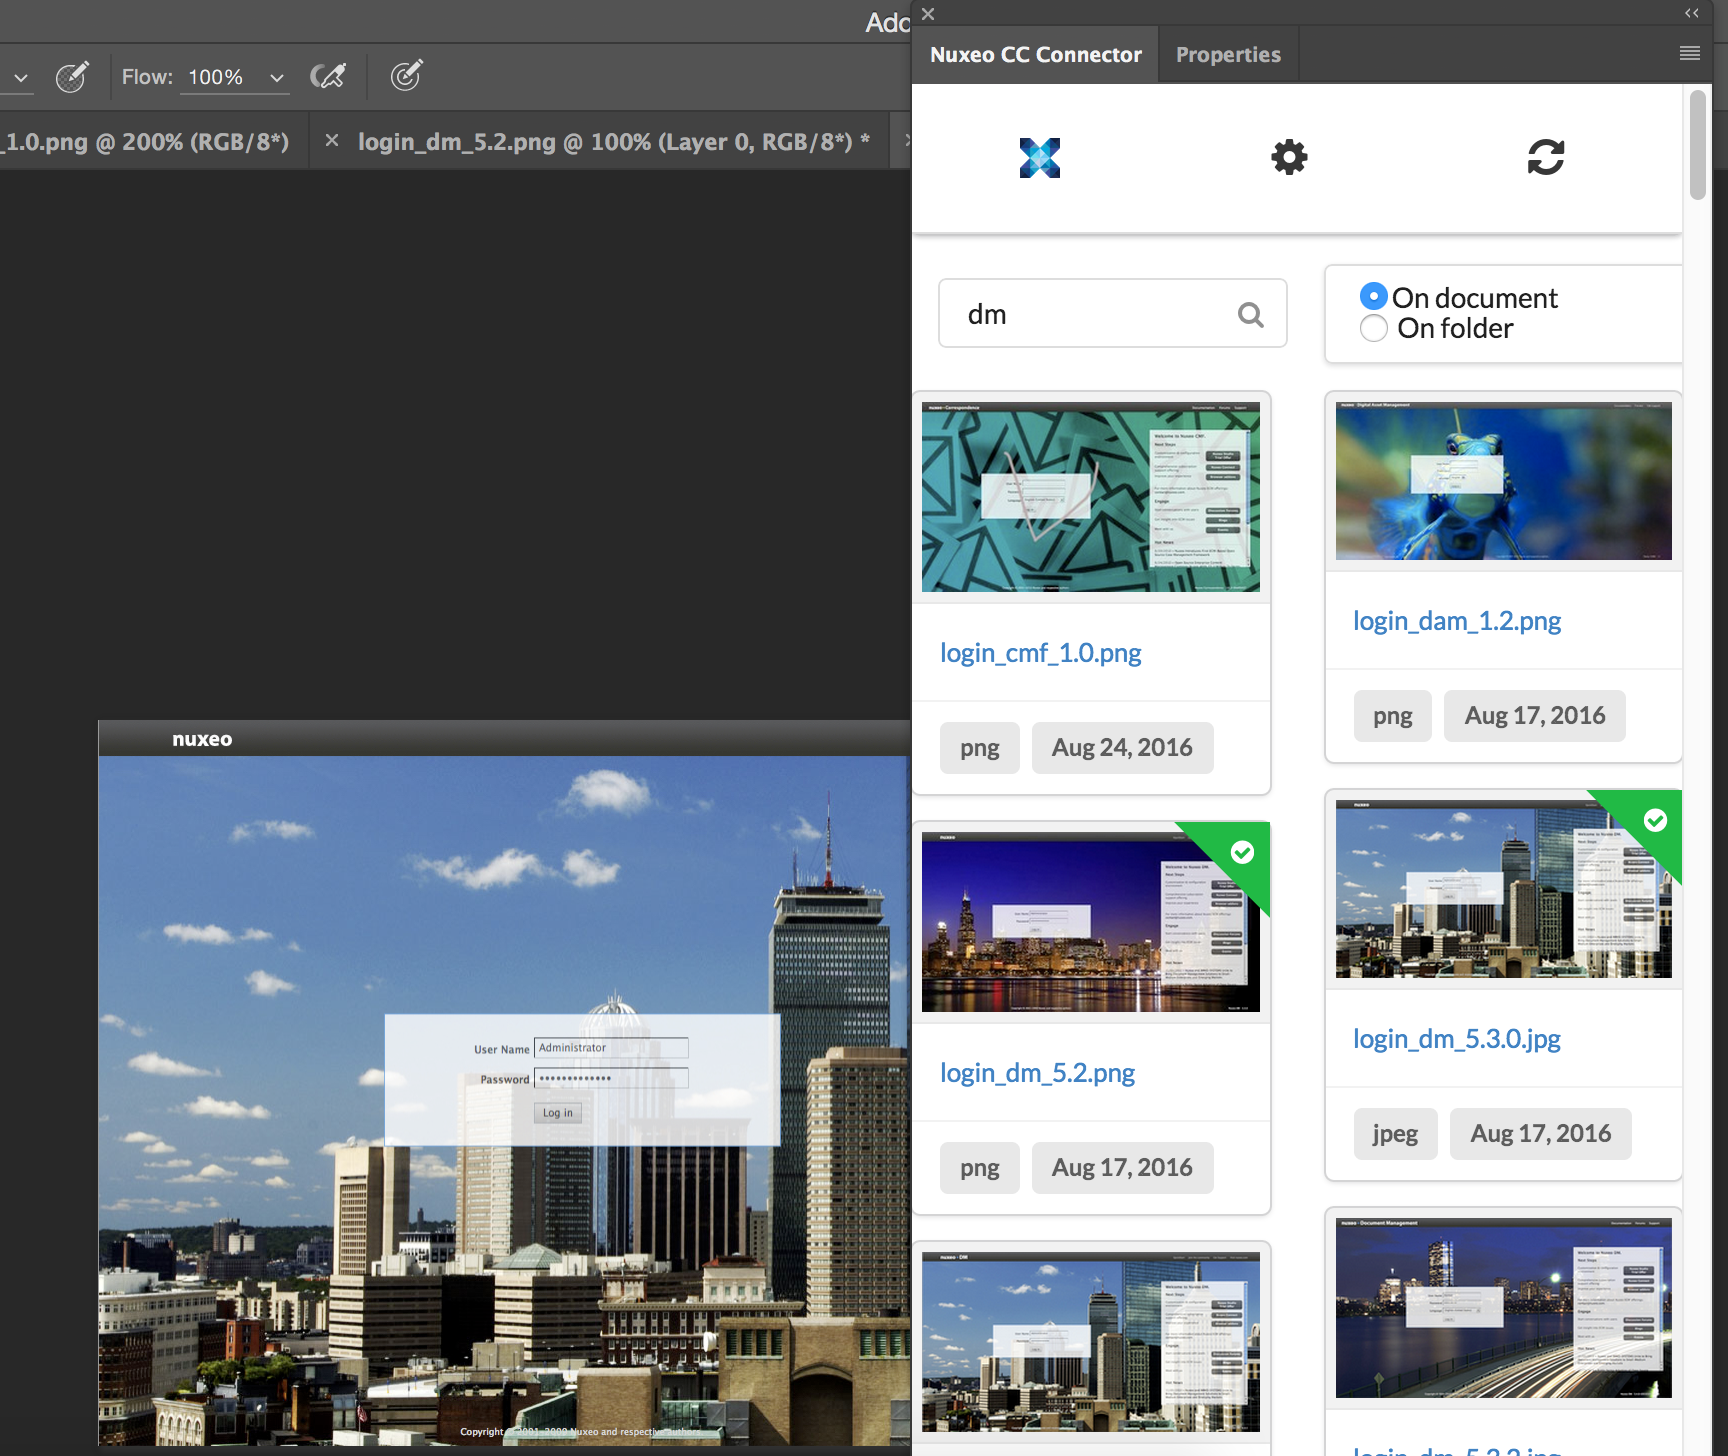The width and height of the screenshot is (1728, 1456).
Task: Switch to the Properties tab
Action: click(x=1227, y=55)
